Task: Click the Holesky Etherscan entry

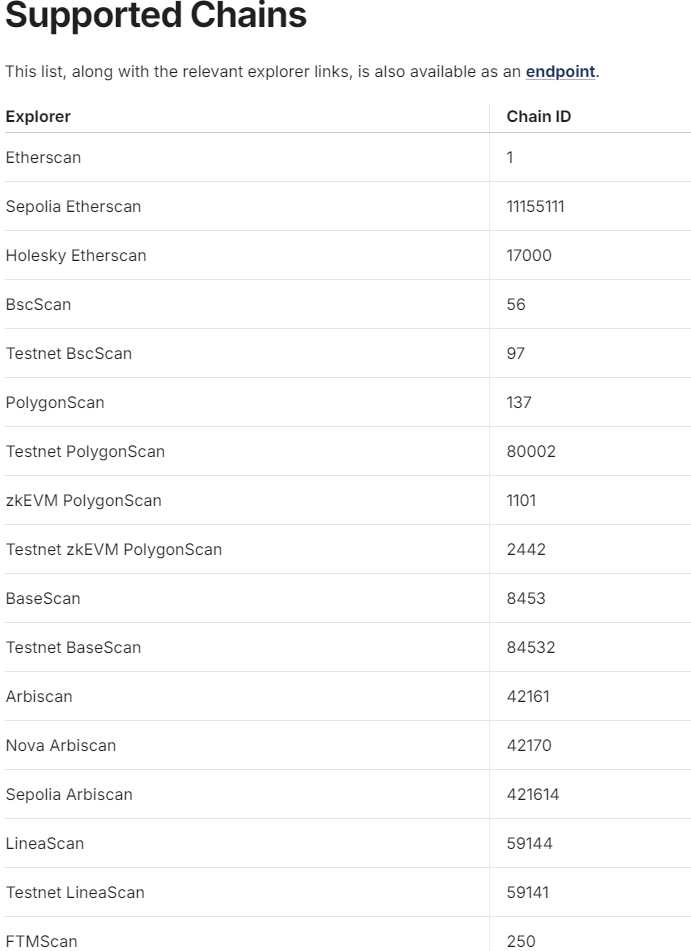Action: (76, 256)
